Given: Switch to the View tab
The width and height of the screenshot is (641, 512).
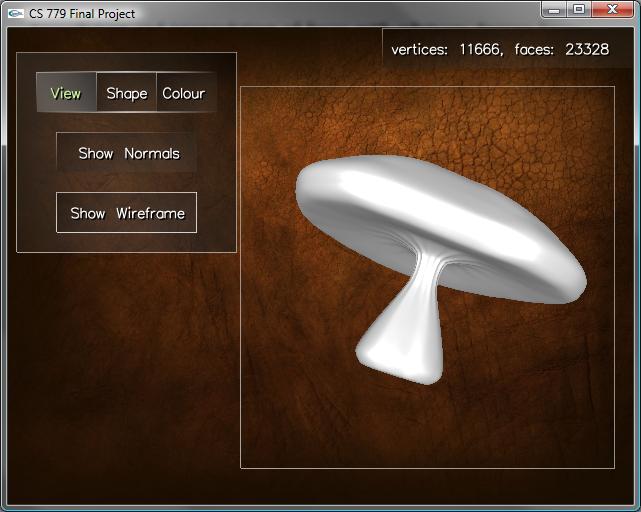Looking at the screenshot, I should pos(66,93).
